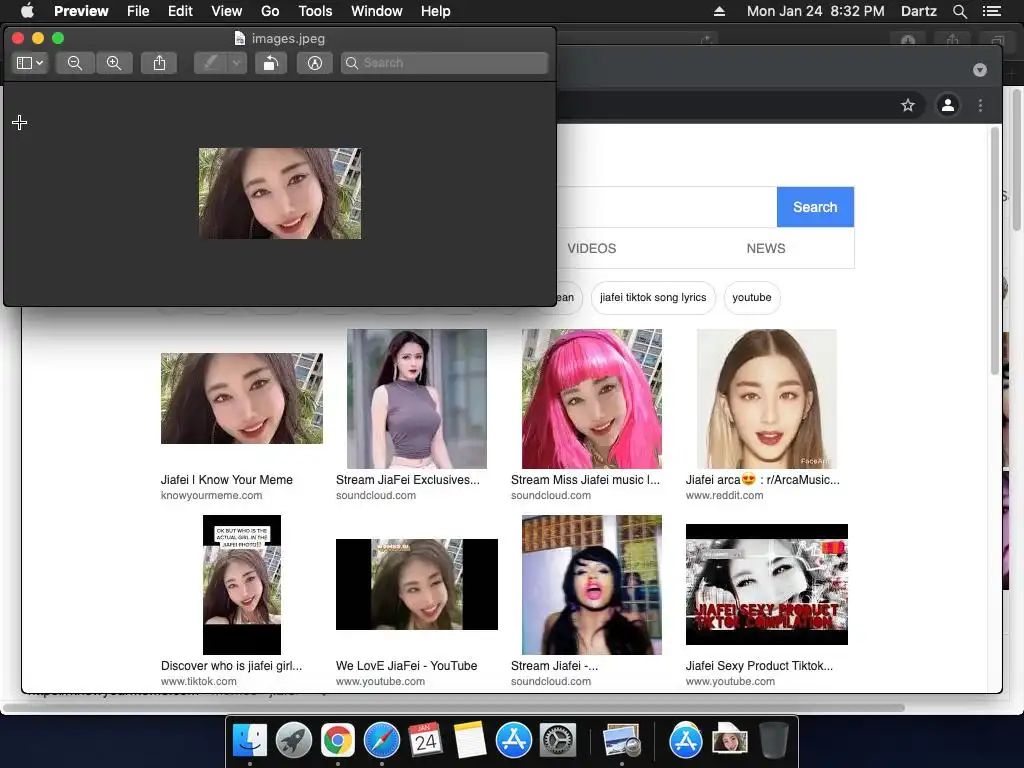Open the Tools menu
This screenshot has height=768, width=1024.
(x=315, y=11)
